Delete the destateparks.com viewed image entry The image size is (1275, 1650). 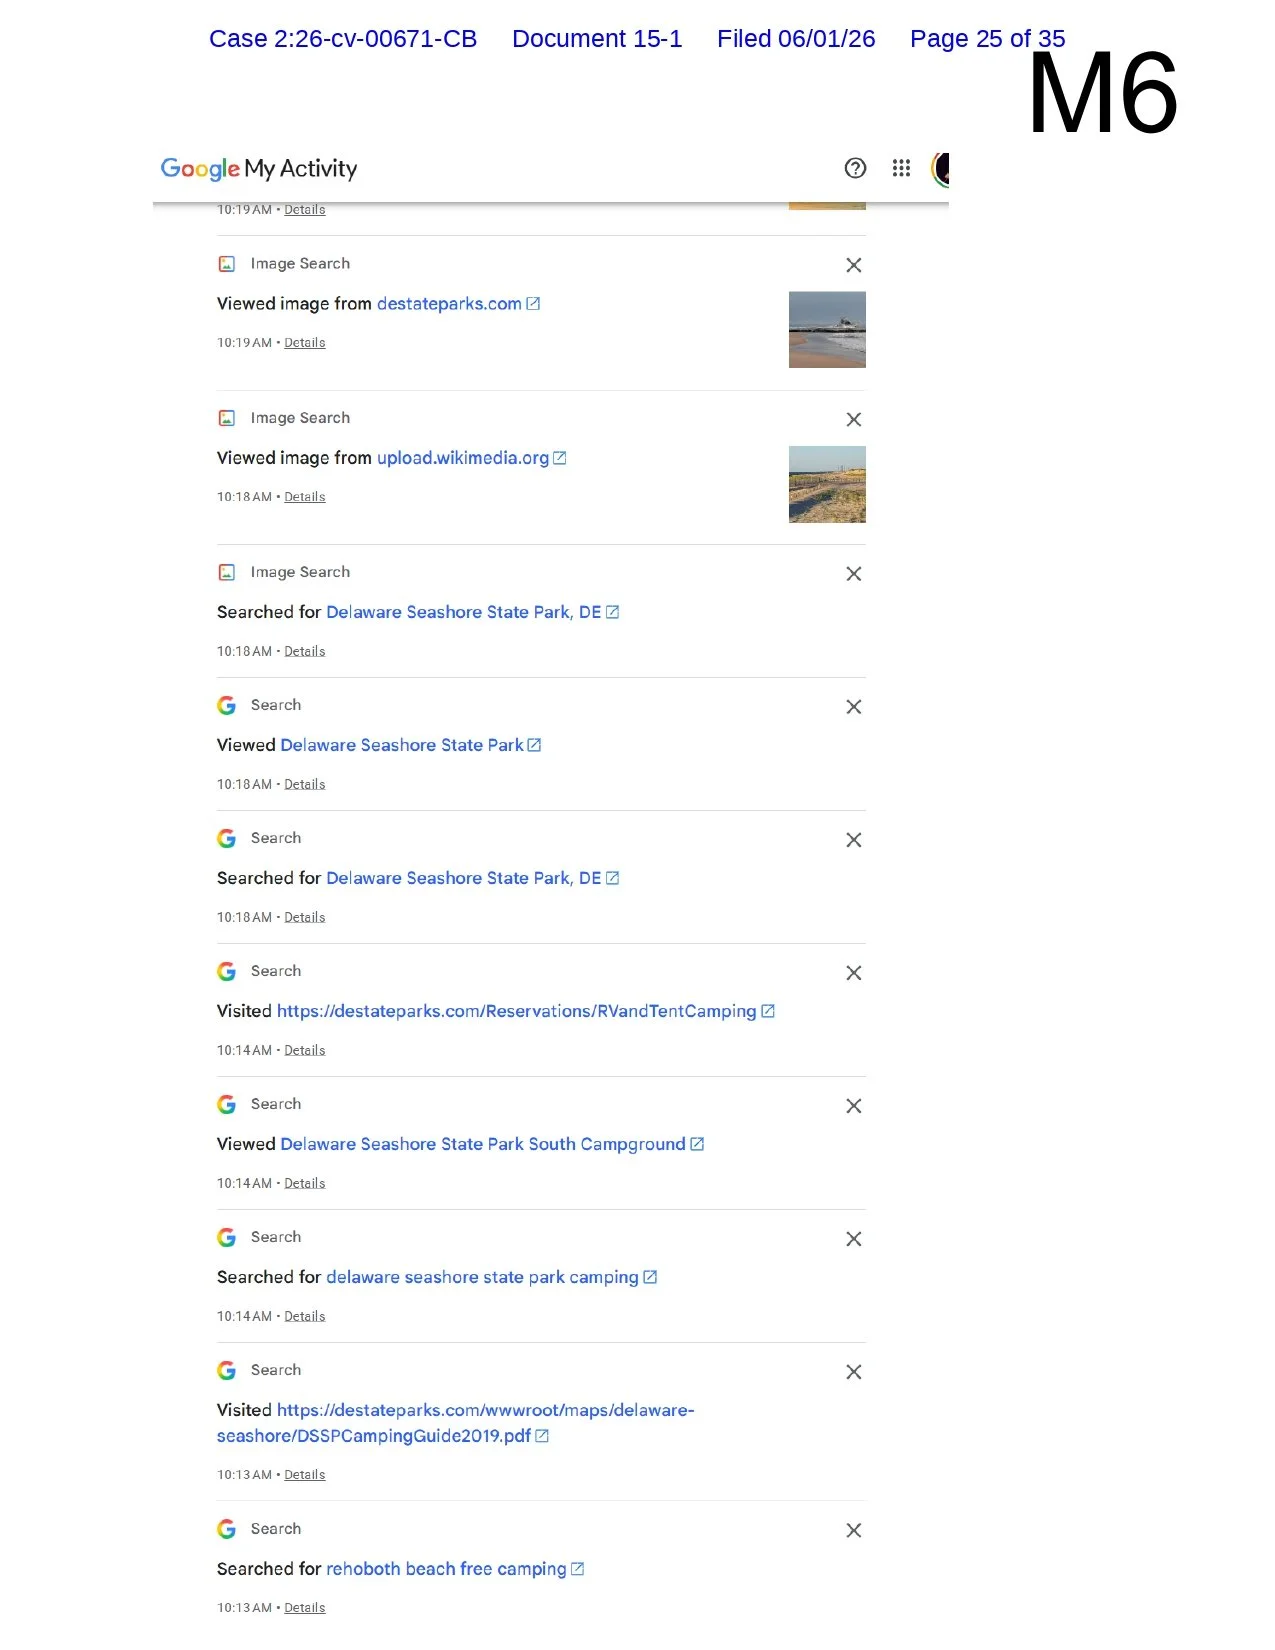(854, 265)
